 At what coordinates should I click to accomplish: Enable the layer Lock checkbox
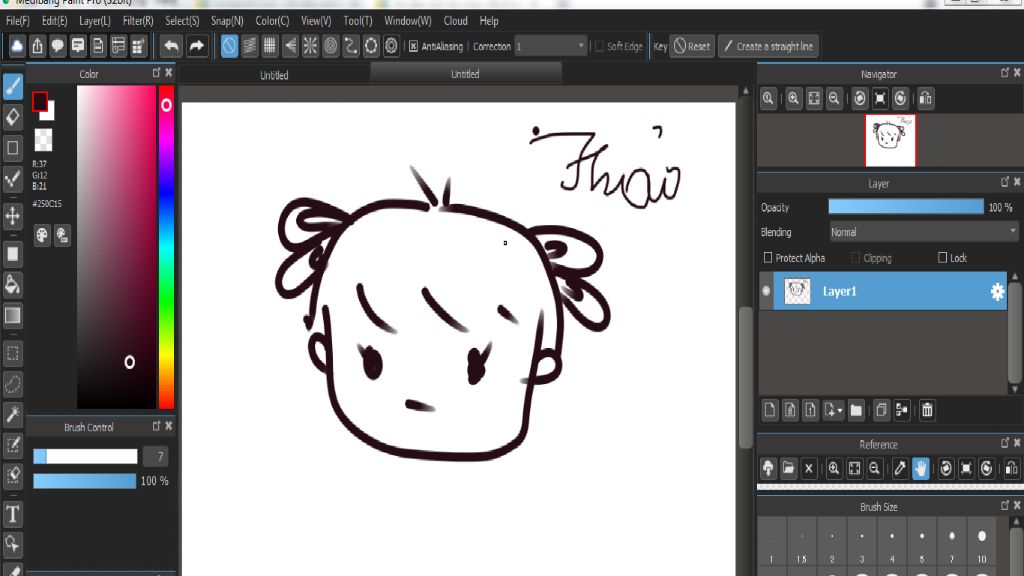[942, 258]
